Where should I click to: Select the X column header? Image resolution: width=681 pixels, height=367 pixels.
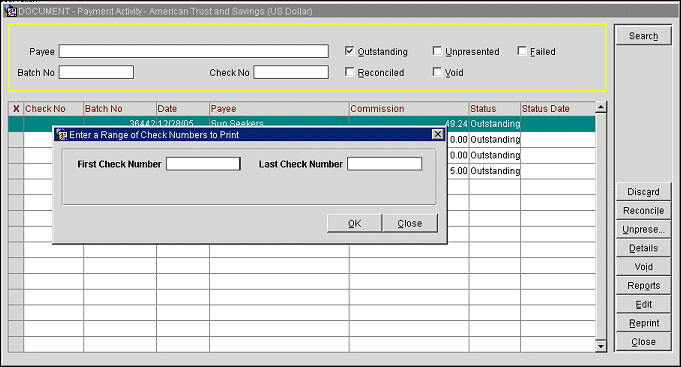tap(16, 109)
